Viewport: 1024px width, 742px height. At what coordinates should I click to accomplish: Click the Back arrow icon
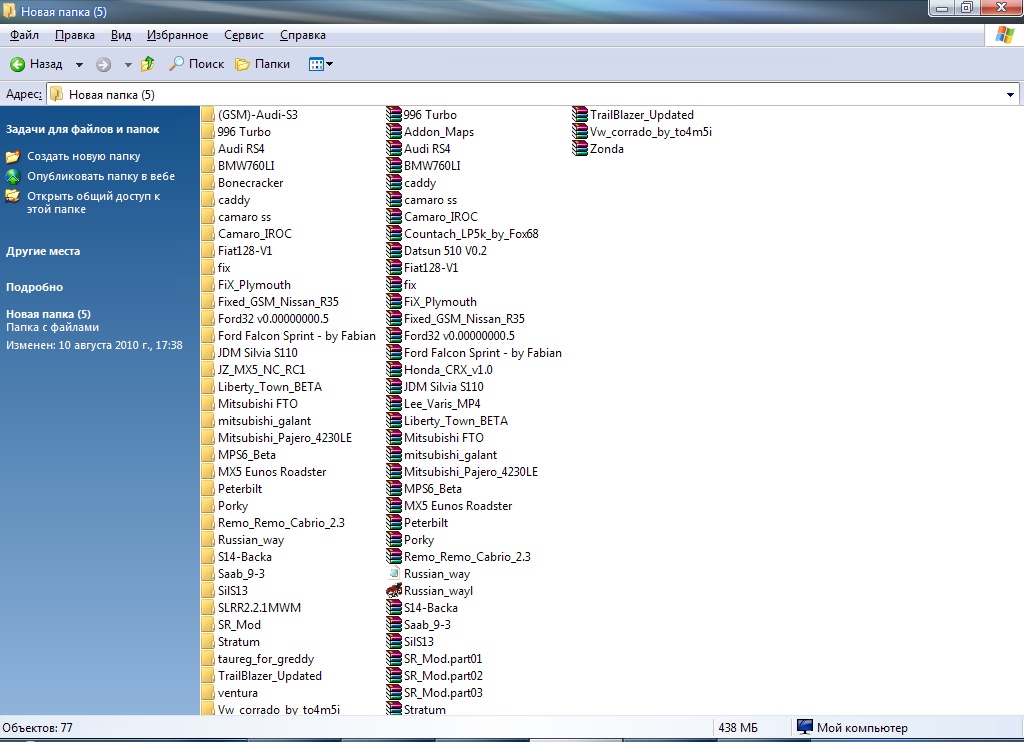pyautogui.click(x=18, y=64)
